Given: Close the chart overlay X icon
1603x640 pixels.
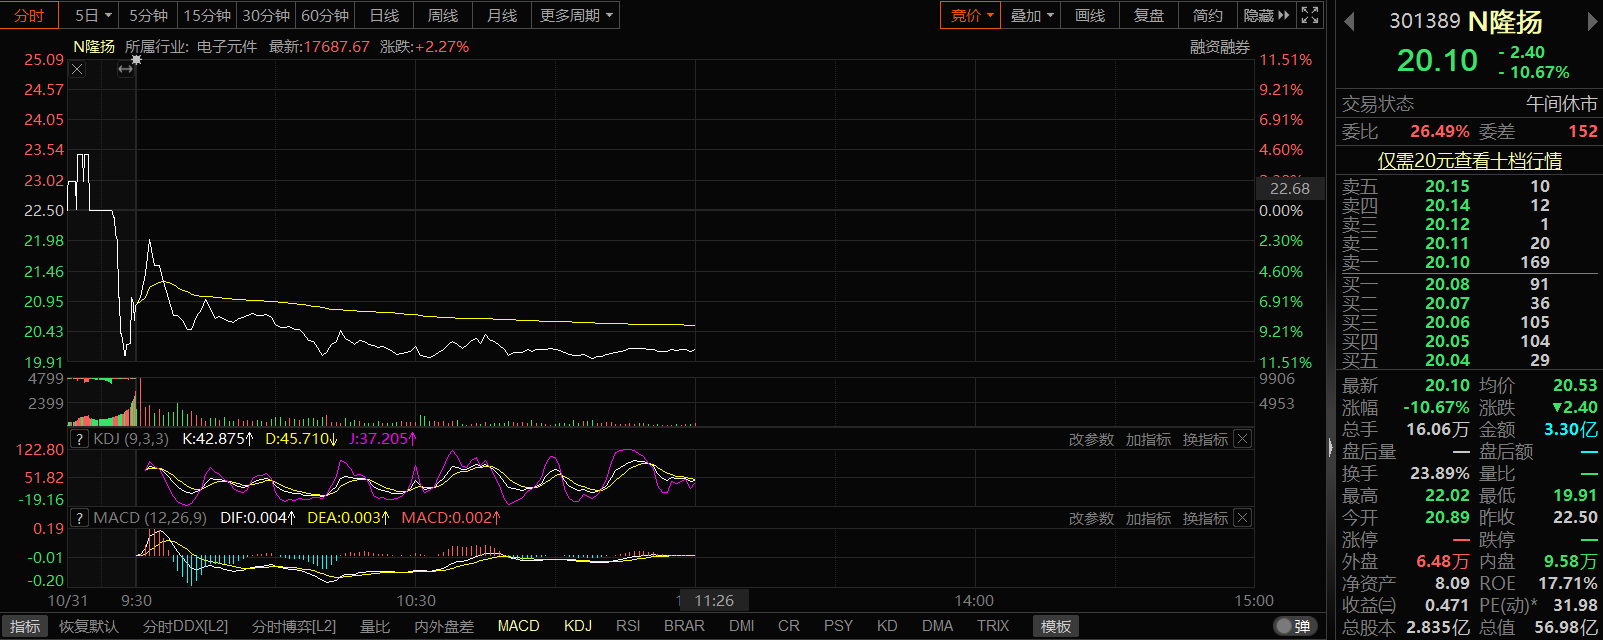Looking at the screenshot, I should (77, 69).
